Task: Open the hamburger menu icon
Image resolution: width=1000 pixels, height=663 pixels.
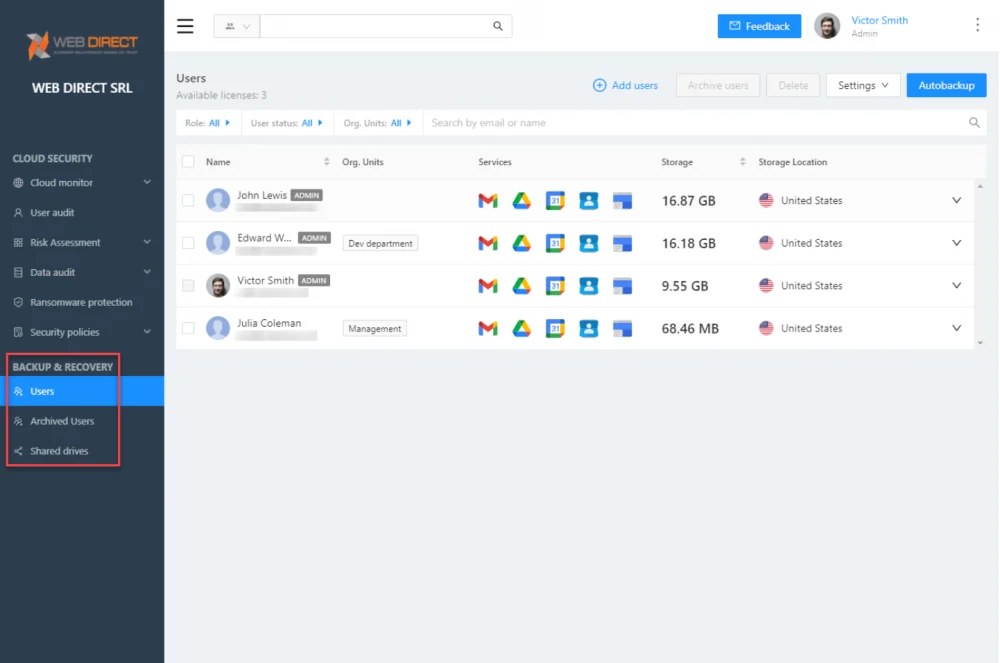Action: (185, 26)
